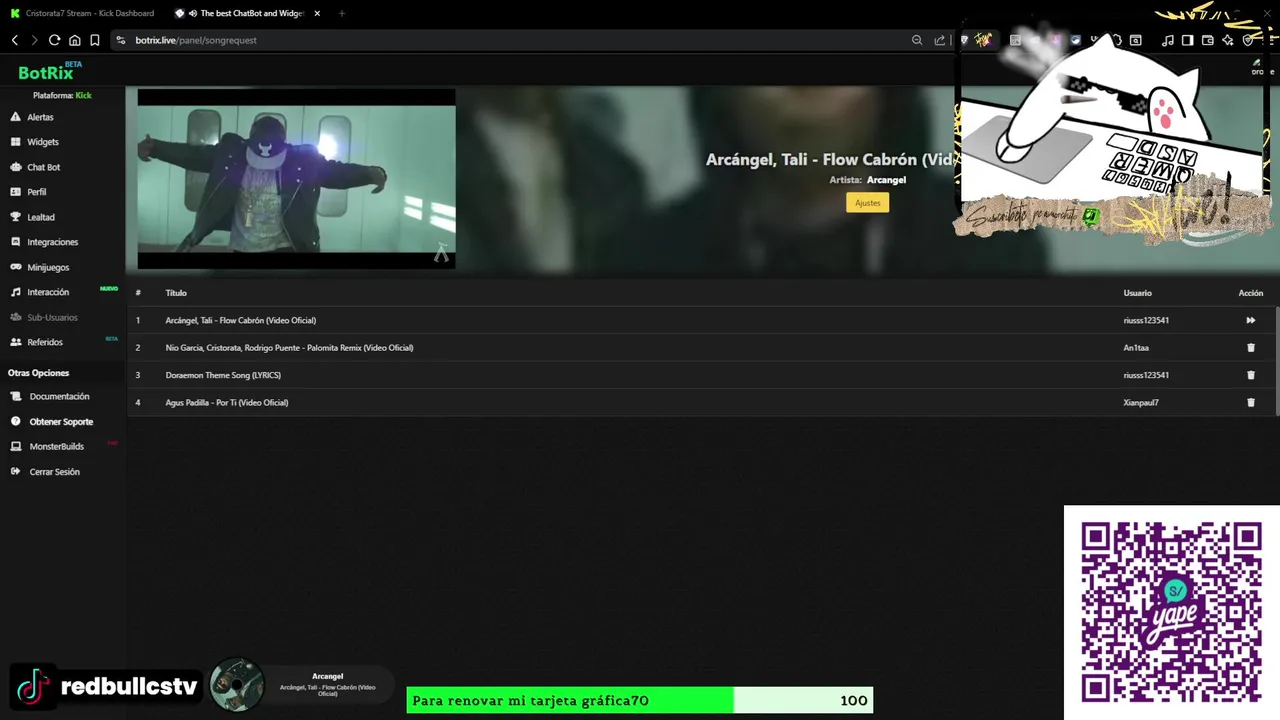This screenshot has width=1280, height=720.
Task: Select 'Agus Padilla - Por Ti (Video Oficial)' title
Action: 227,402
